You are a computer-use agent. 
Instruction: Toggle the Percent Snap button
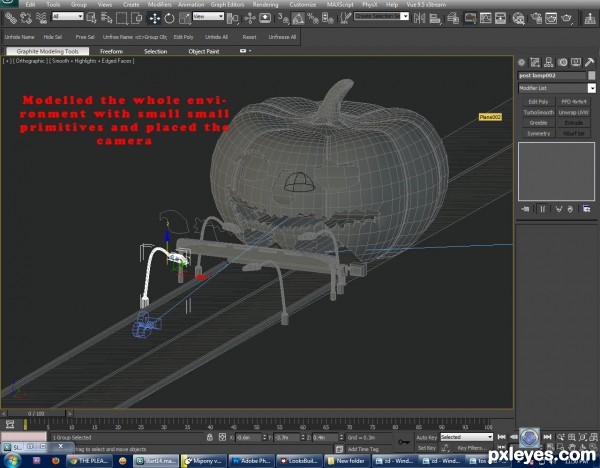click(x=313, y=18)
